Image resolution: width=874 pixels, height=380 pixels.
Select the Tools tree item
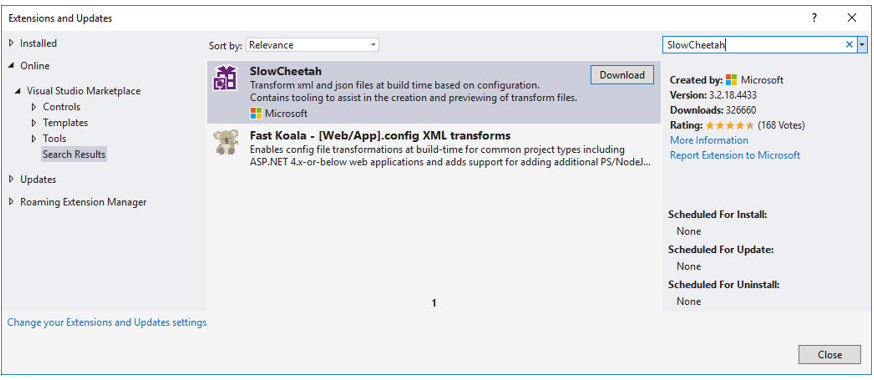54,138
